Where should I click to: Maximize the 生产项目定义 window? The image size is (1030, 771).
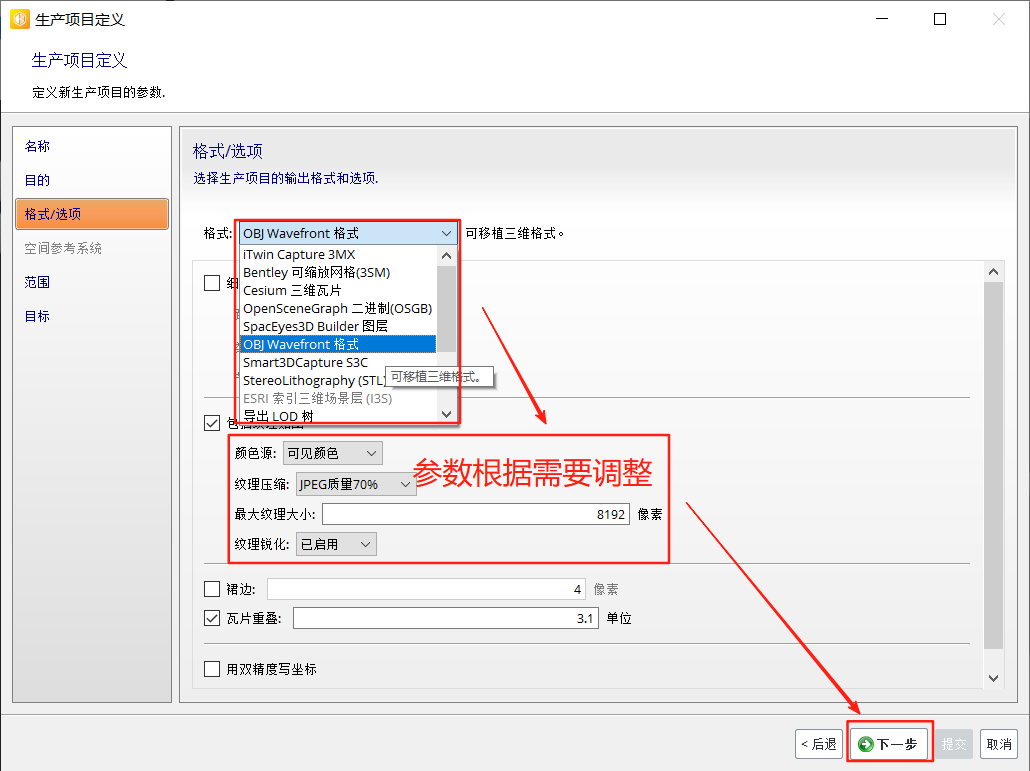coord(940,19)
